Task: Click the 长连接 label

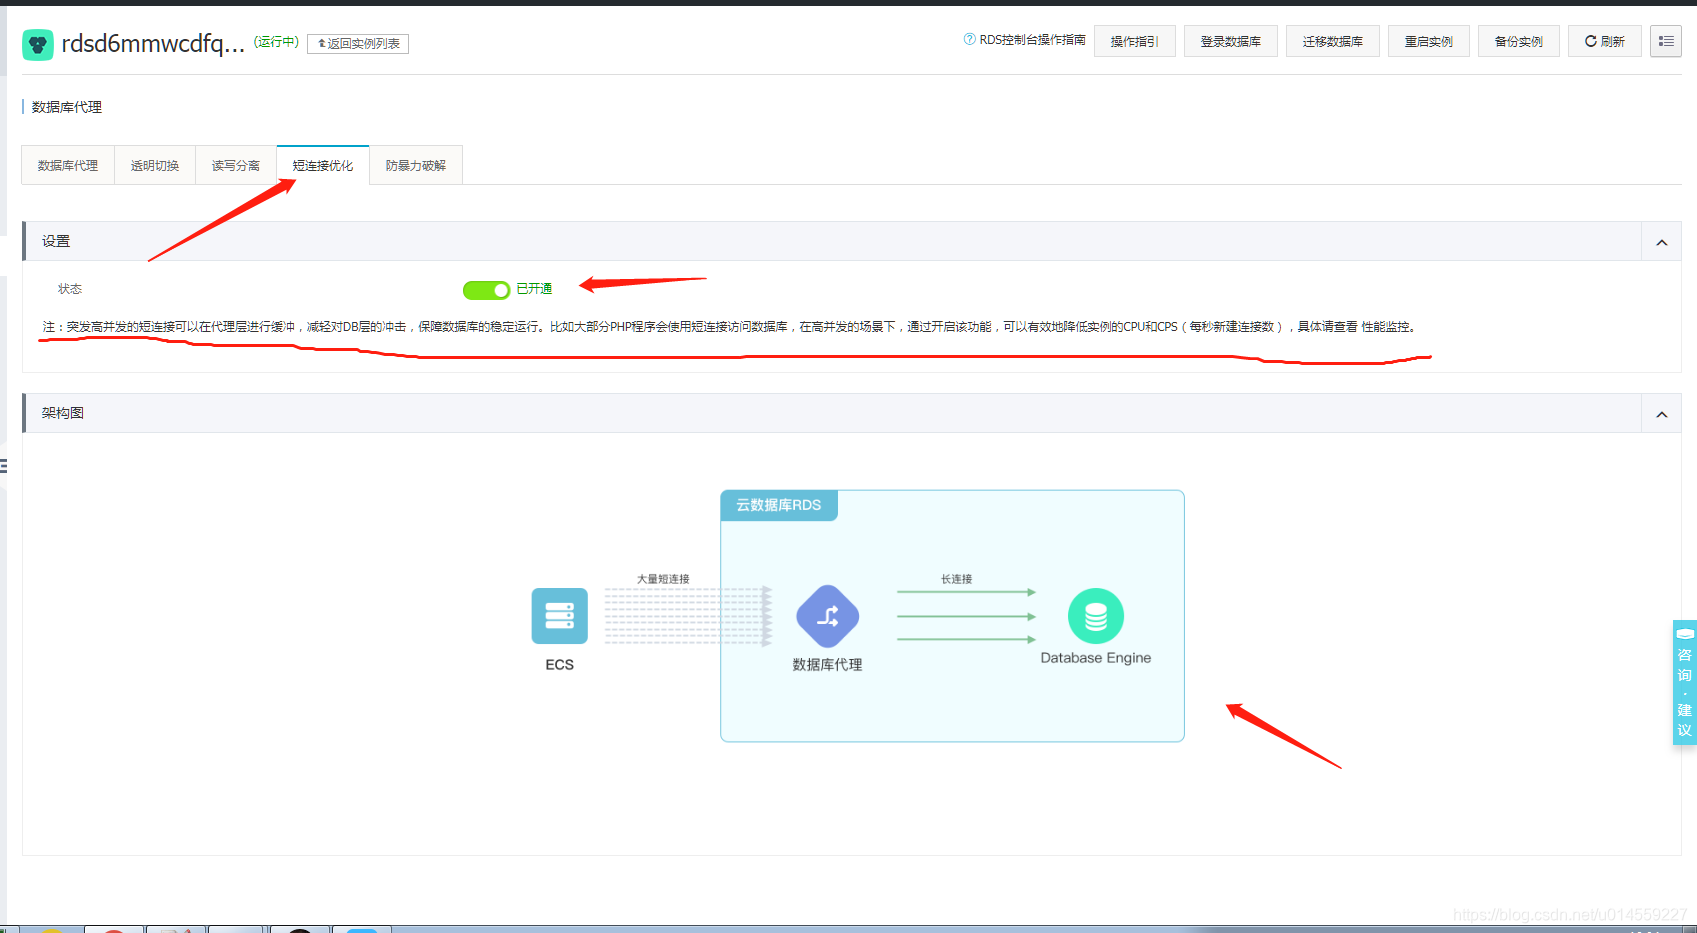Action: [956, 579]
